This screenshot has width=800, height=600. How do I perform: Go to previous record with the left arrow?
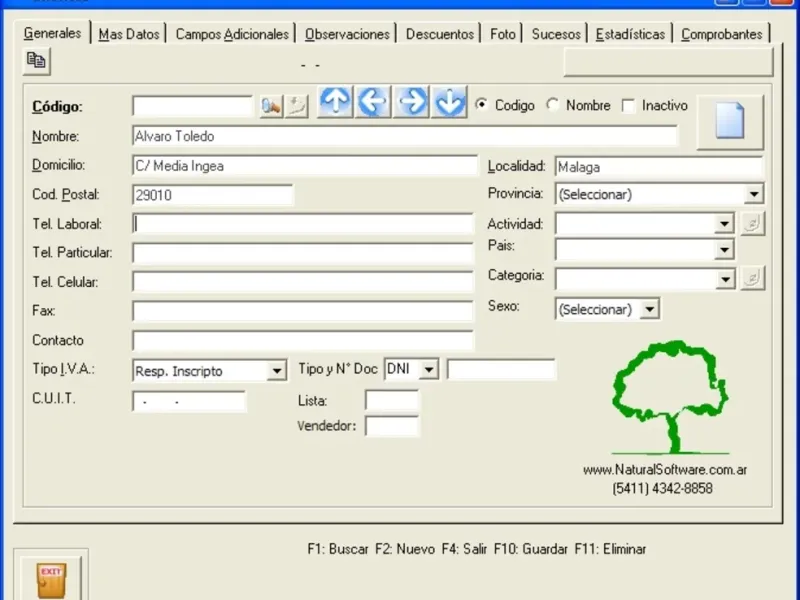373,102
